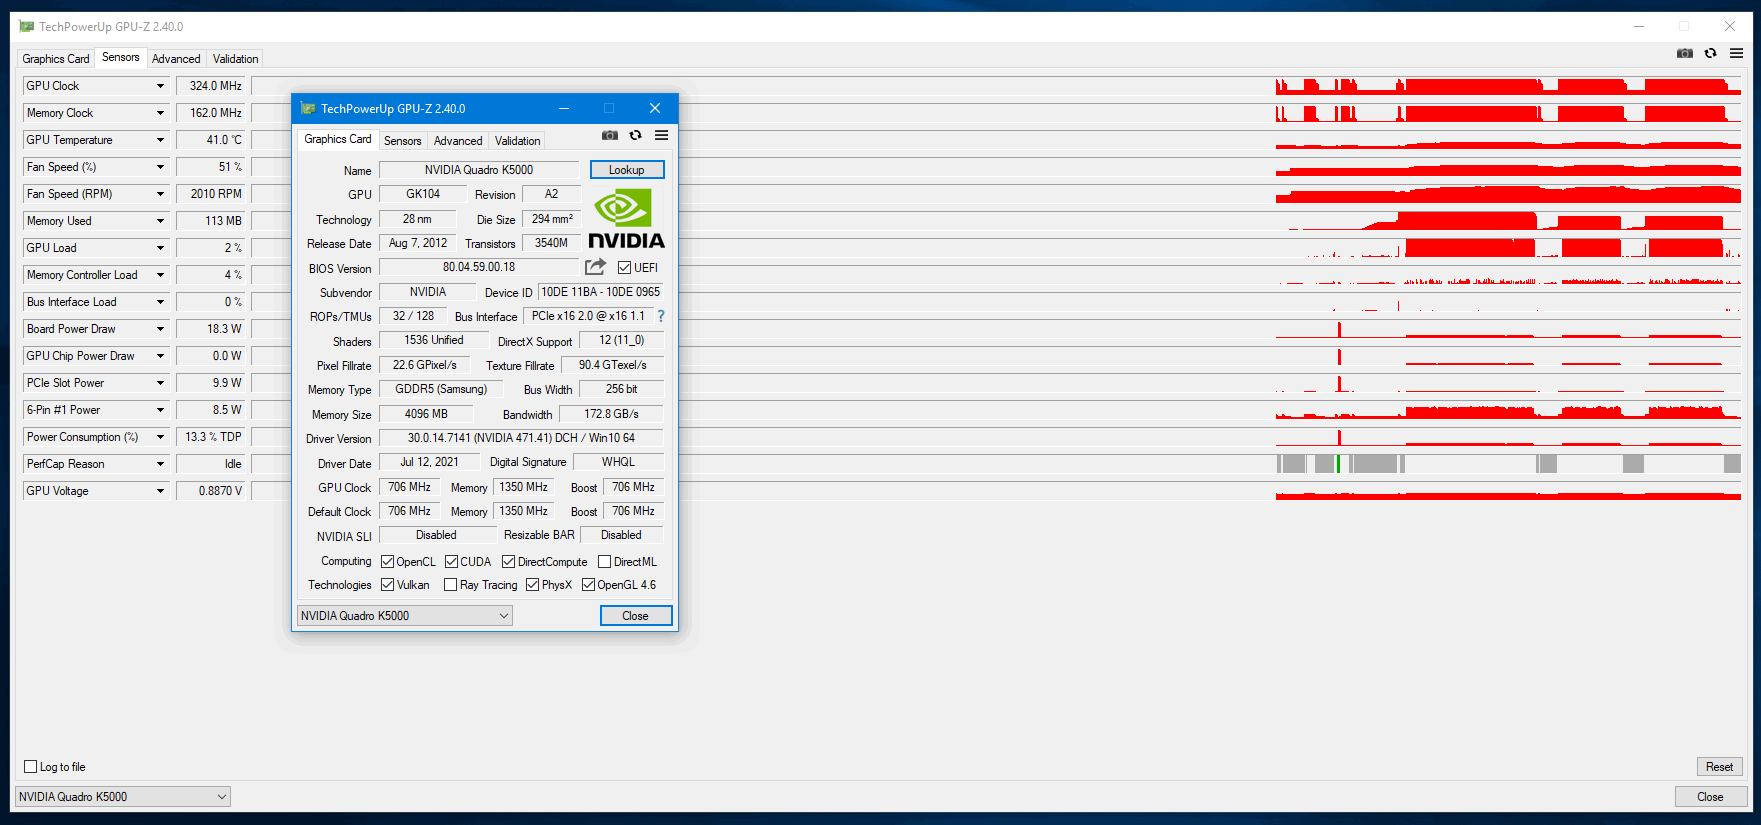This screenshot has height=825, width=1761.
Task: Open GPU Voltage sensor dropdown arrow
Action: pos(160,491)
